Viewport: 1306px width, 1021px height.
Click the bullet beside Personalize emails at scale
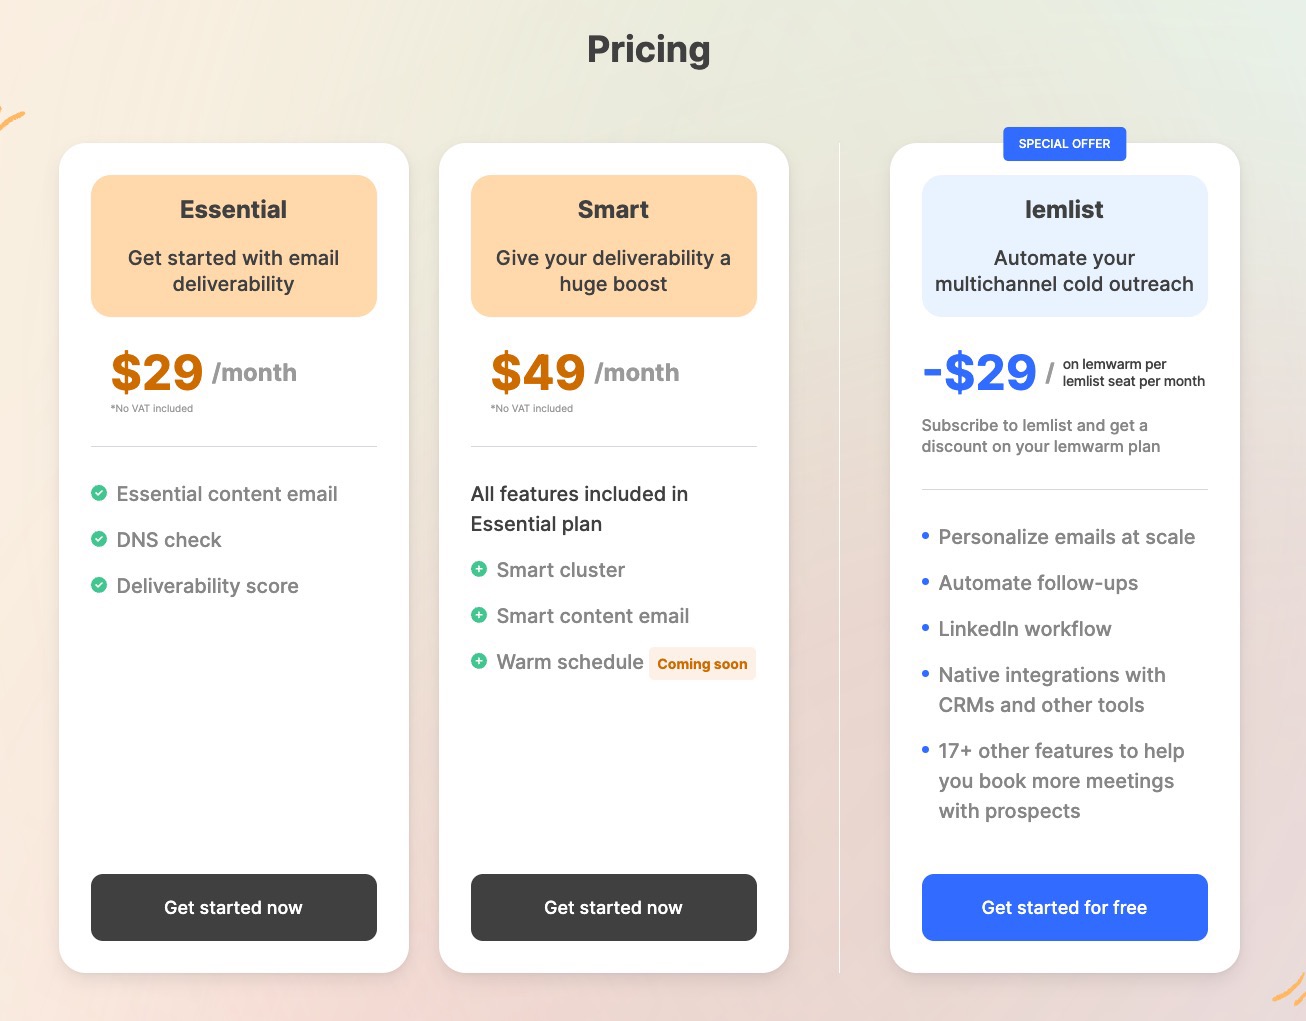point(925,536)
